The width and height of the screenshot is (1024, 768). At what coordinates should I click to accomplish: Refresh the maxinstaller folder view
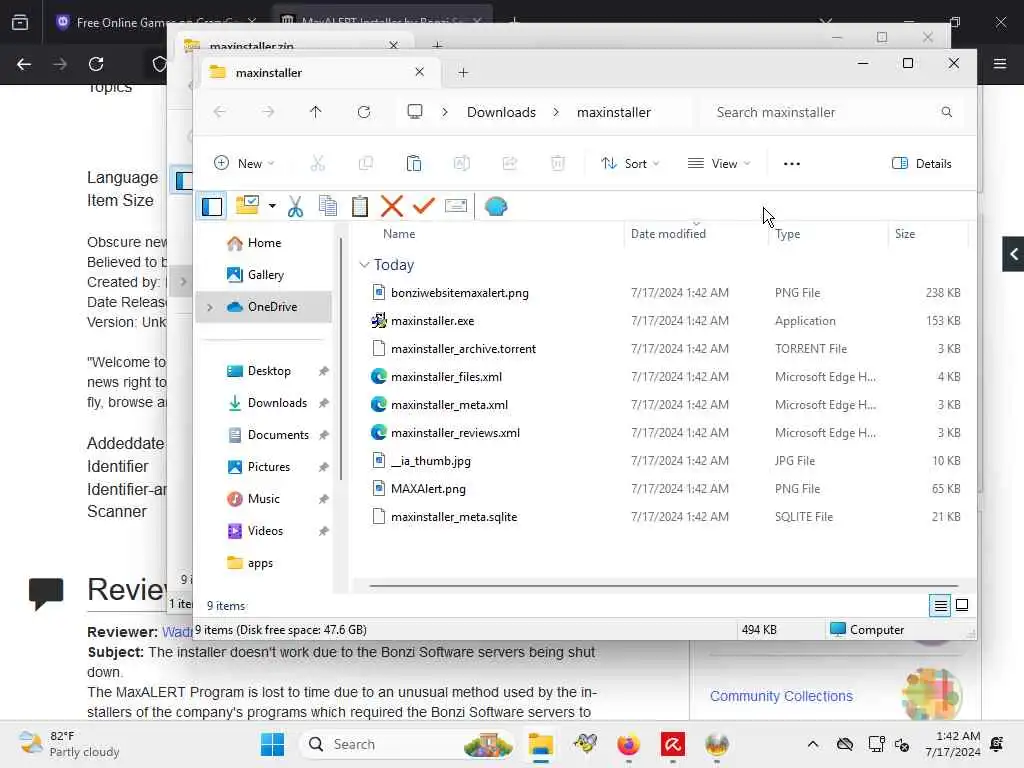pos(364,112)
